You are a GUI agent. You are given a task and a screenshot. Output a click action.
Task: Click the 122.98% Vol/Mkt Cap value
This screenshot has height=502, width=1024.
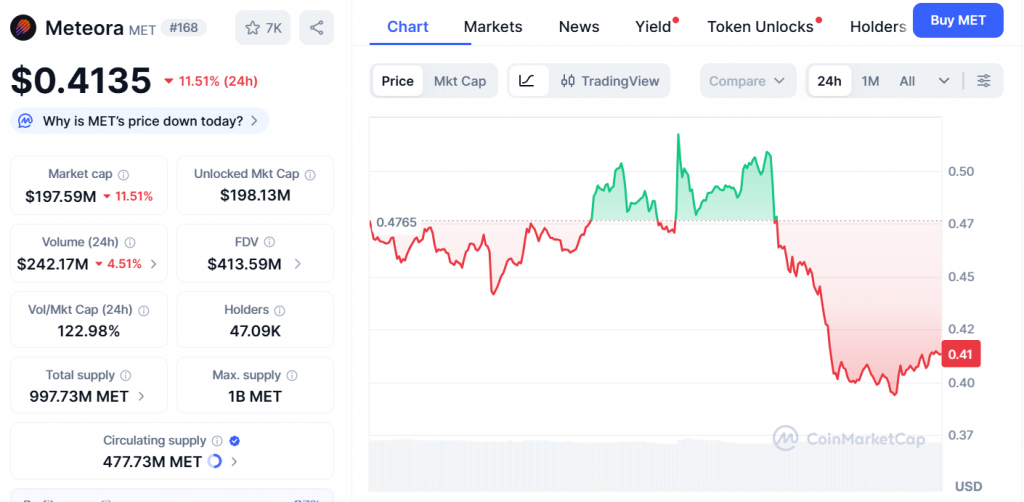tap(89, 331)
